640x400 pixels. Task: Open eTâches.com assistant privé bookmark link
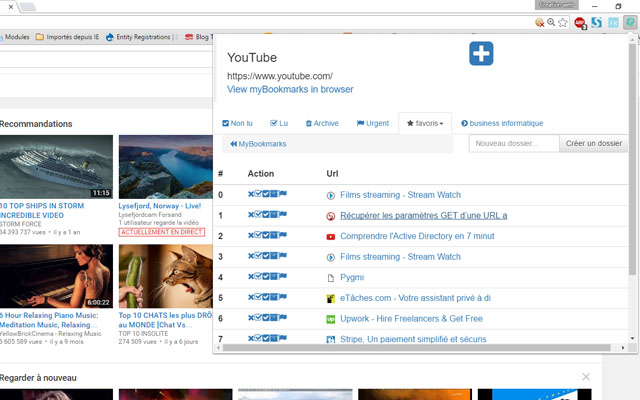pyautogui.click(x=416, y=298)
